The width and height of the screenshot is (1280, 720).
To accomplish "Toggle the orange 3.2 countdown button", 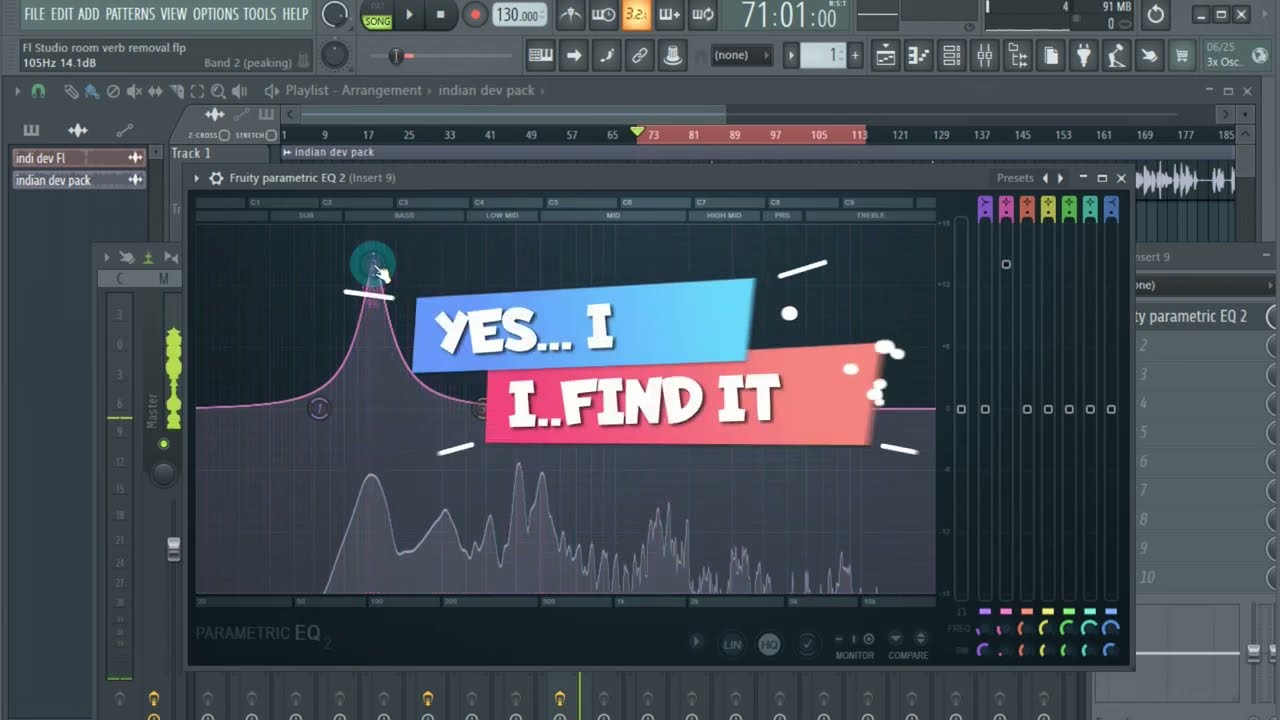I will (636, 15).
